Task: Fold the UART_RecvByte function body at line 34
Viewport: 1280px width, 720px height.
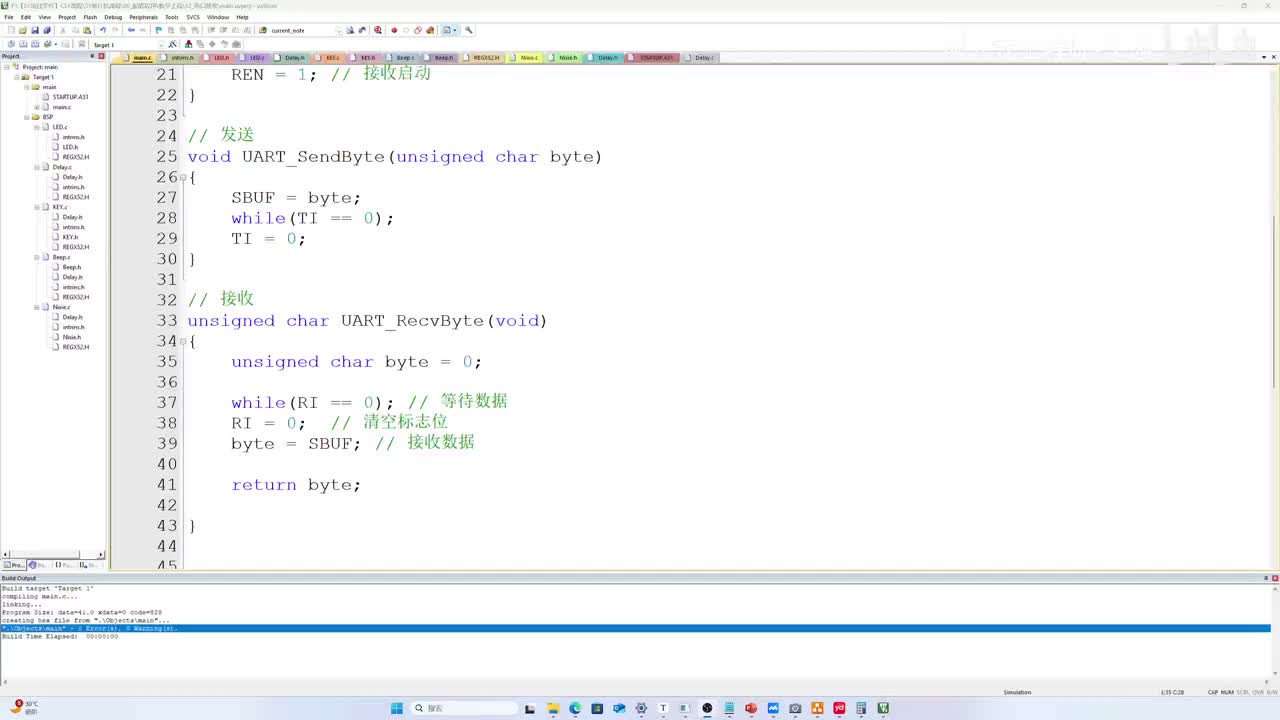Action: (183, 342)
